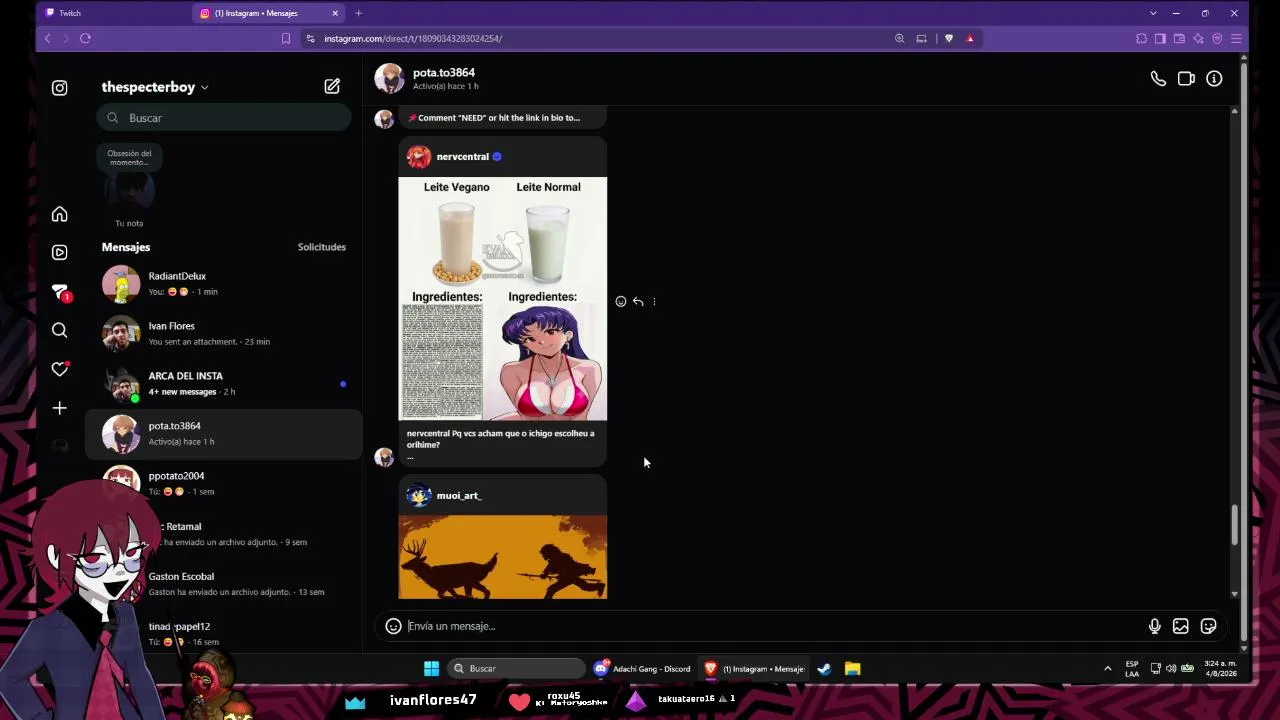This screenshot has width=1280, height=720.
Task: Open the Solicitudes message requests
Action: [x=322, y=247]
